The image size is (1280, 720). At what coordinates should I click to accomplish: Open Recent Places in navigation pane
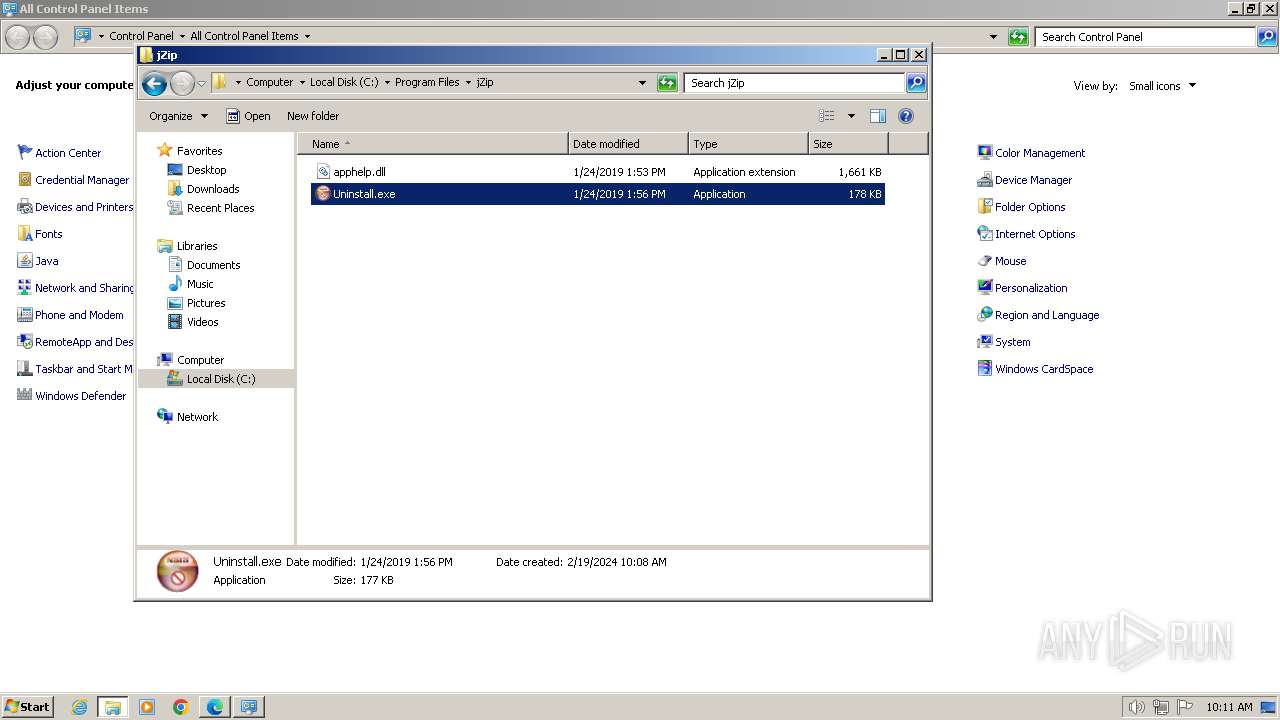[x=220, y=208]
